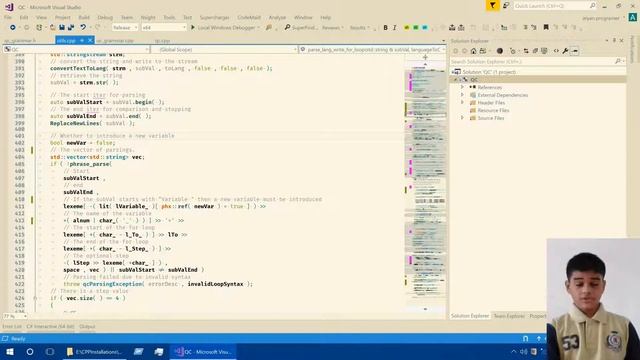640x360 pixels.
Task: Open the Error List tab
Action: [x=12, y=327]
